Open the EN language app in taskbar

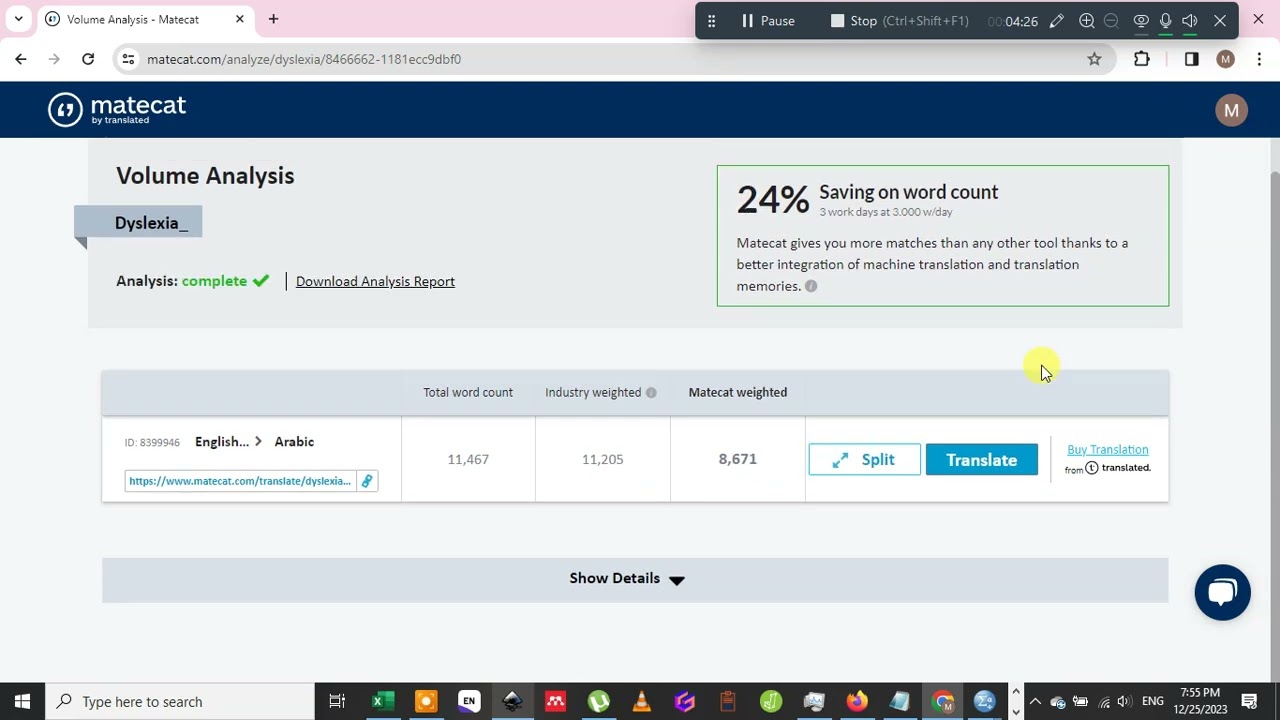click(468, 701)
